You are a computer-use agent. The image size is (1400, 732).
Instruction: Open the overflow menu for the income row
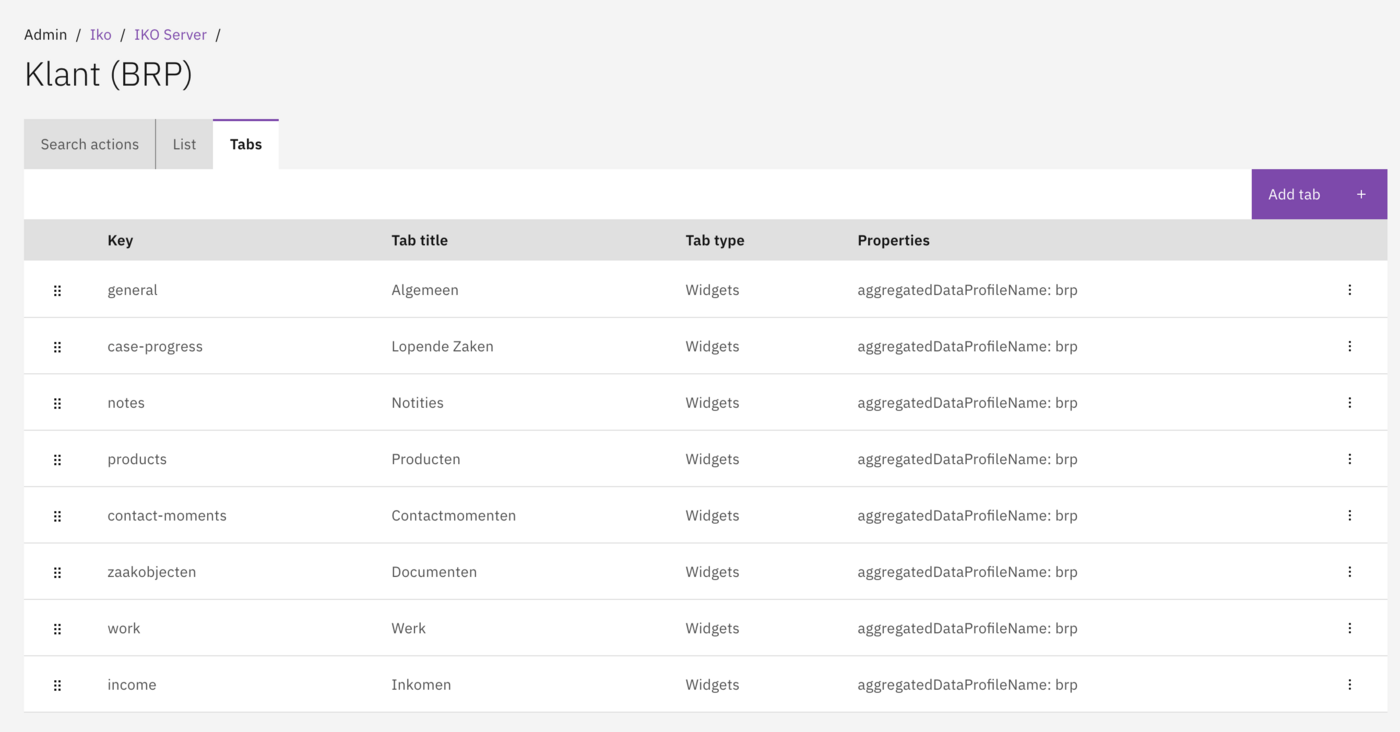(x=1349, y=685)
